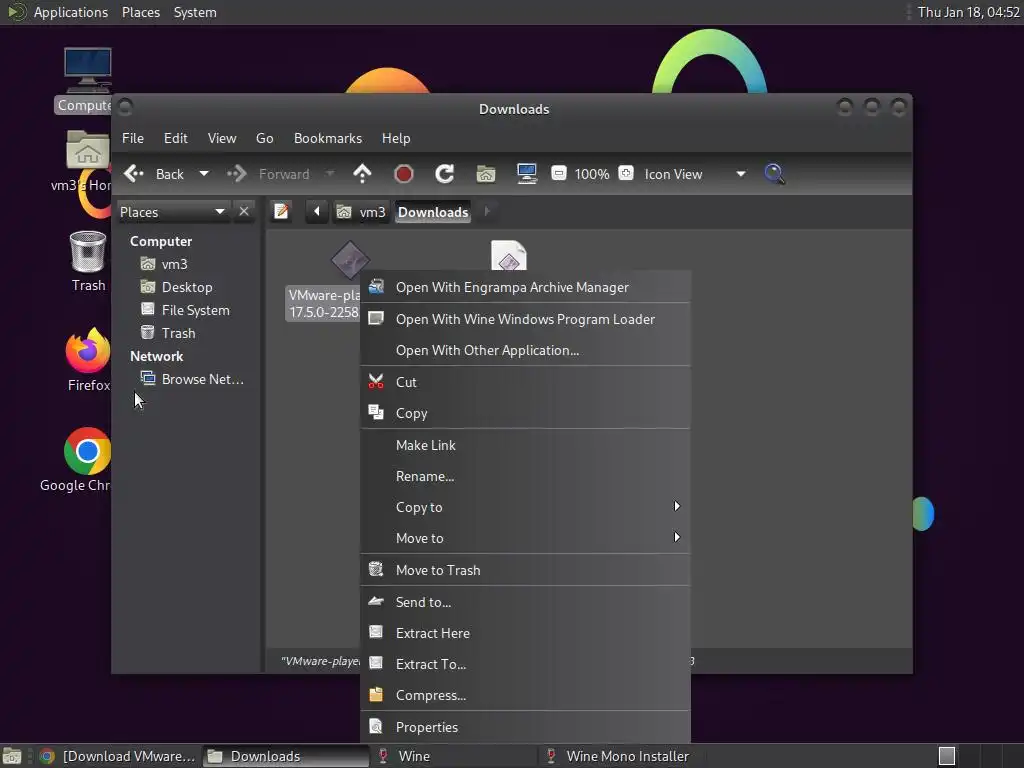Open the Icon View mode dropdown
1024x768 pixels.
click(x=695, y=174)
